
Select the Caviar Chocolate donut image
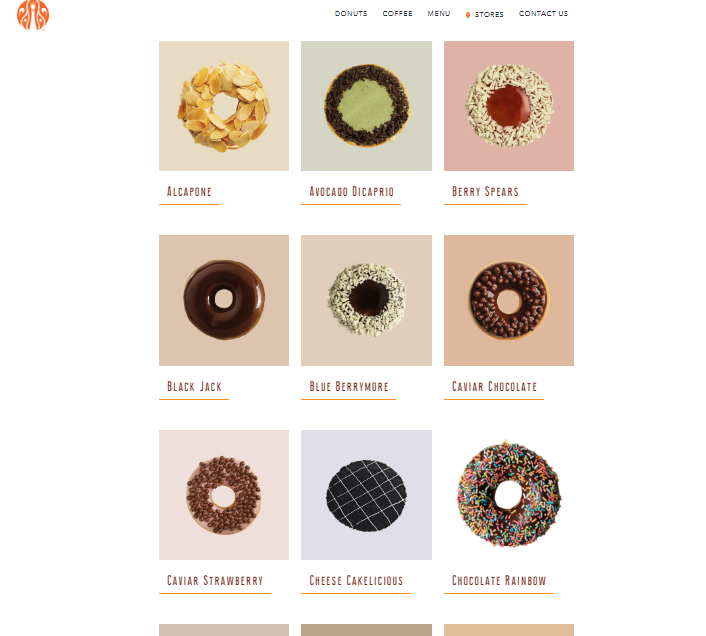[509, 300]
